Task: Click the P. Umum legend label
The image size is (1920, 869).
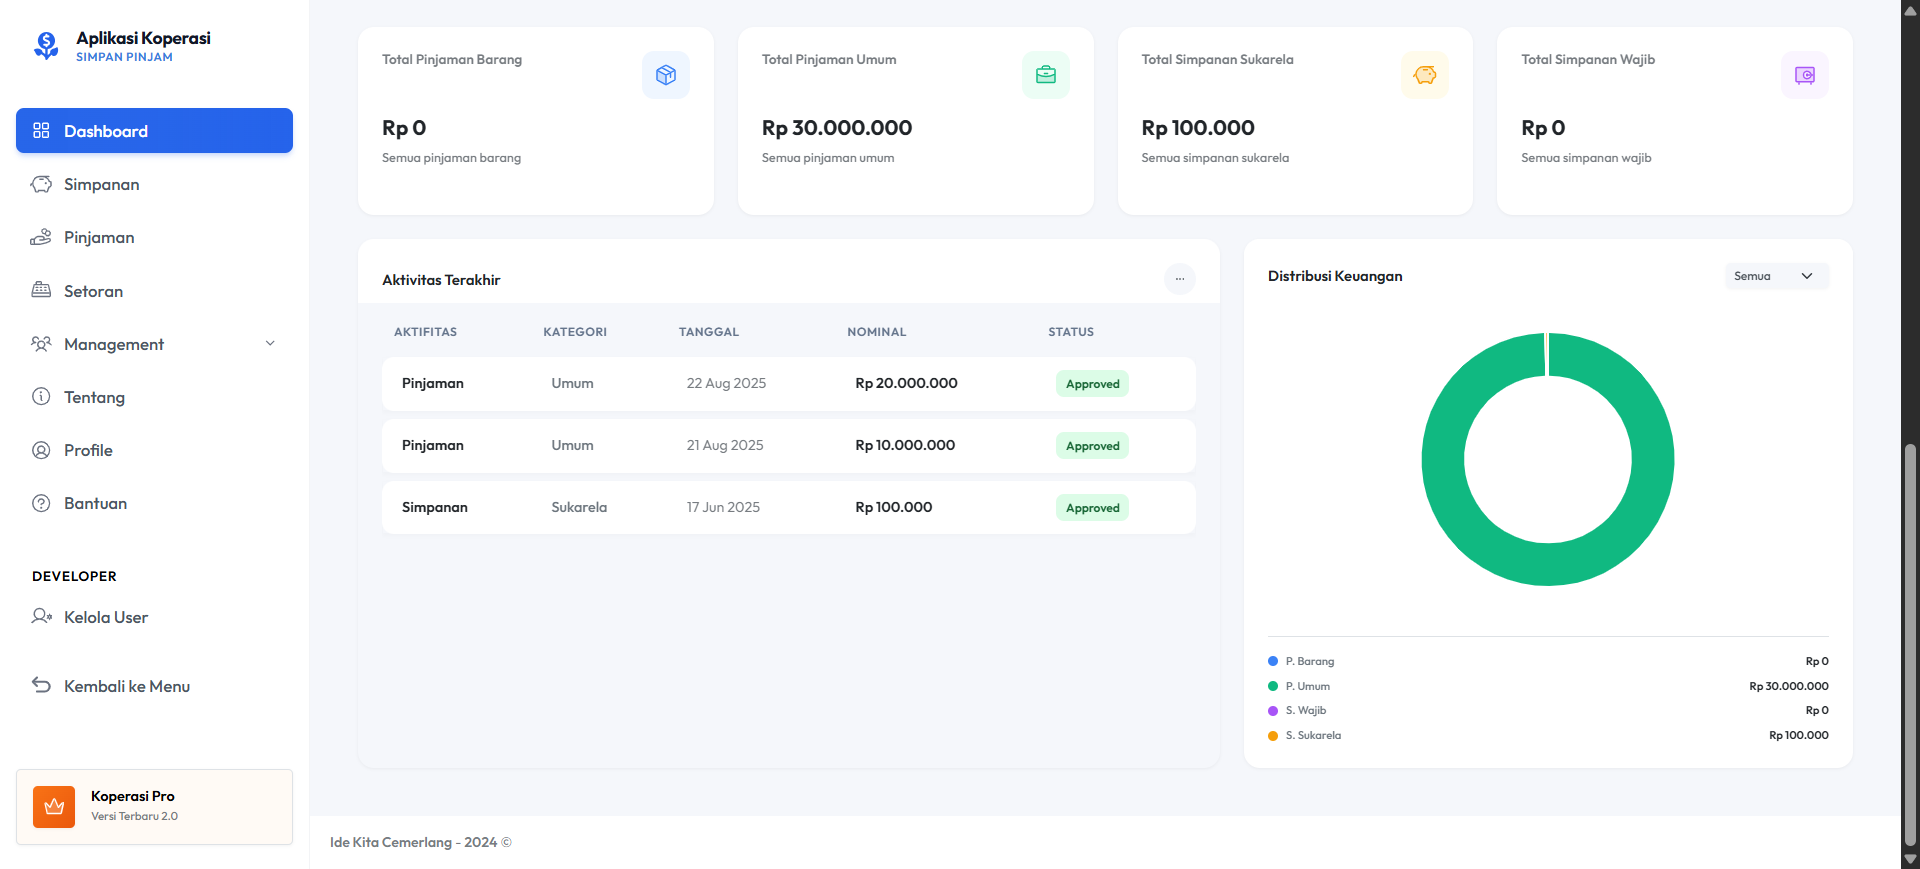Action: [1308, 686]
